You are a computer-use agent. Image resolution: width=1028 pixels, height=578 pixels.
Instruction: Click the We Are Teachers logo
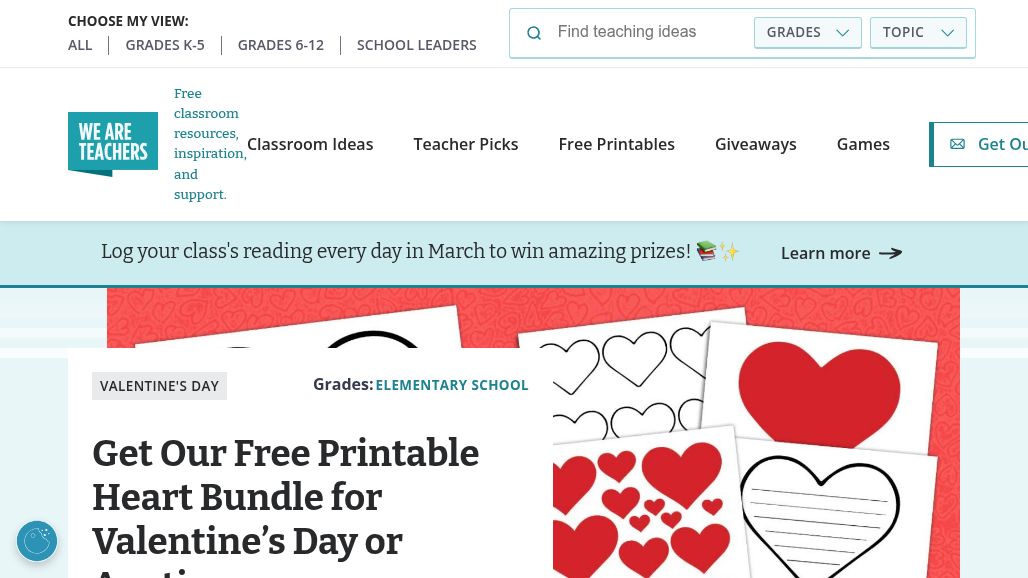tap(113, 144)
